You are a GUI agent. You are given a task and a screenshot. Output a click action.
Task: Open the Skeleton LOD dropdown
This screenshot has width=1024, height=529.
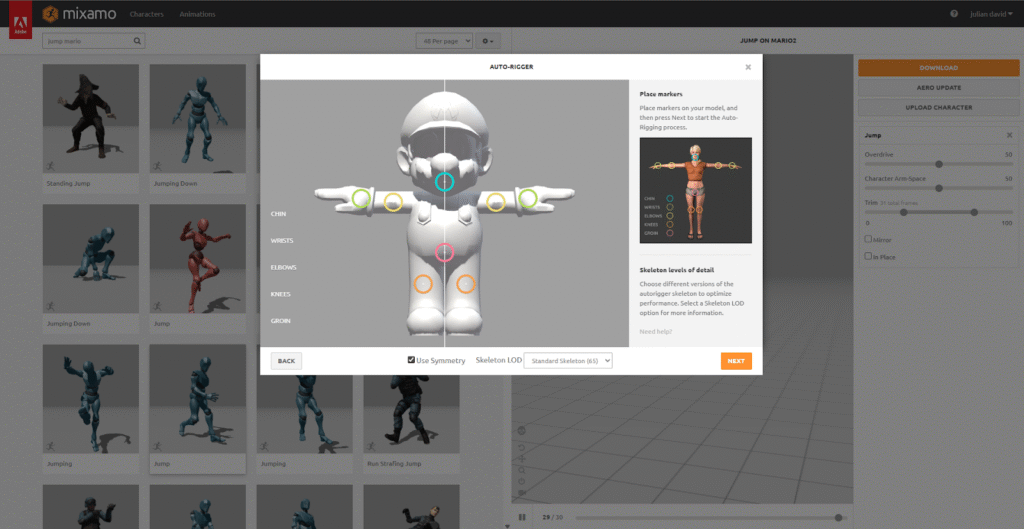coord(567,360)
